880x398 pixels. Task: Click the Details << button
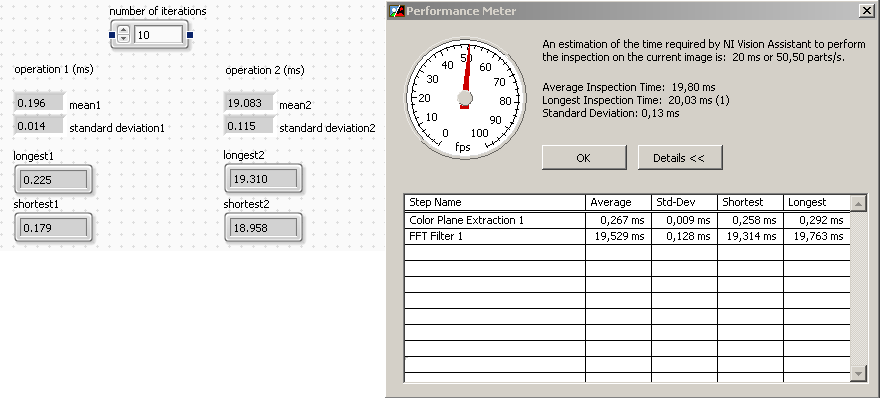pyautogui.click(x=680, y=158)
